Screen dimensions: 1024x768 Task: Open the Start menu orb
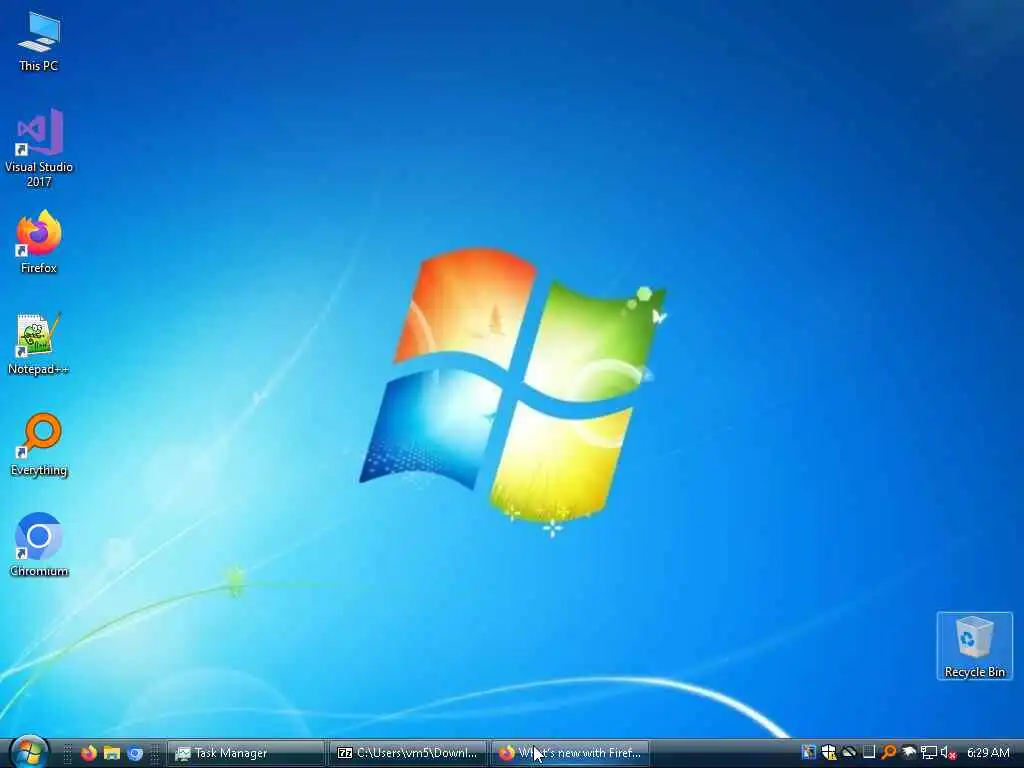[x=28, y=752]
